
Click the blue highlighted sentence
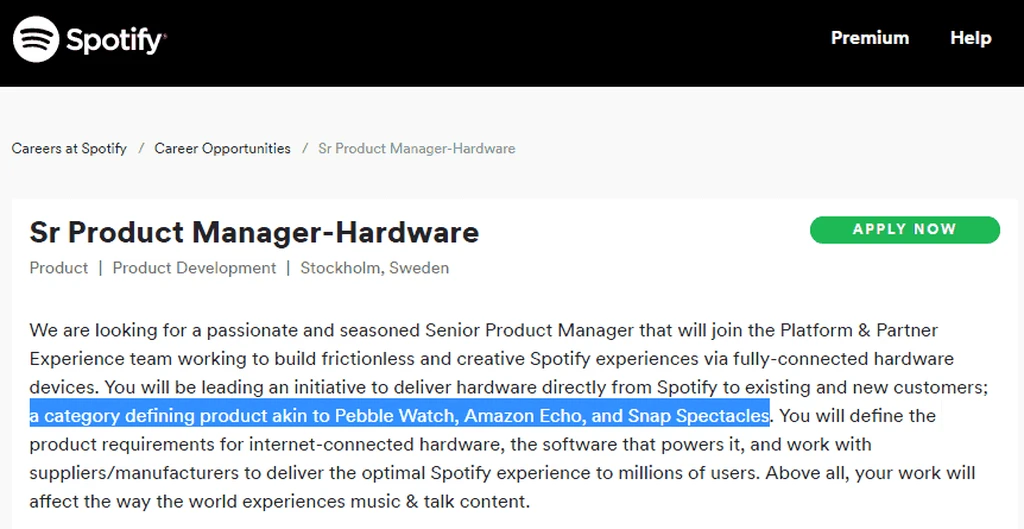pyautogui.click(x=399, y=415)
